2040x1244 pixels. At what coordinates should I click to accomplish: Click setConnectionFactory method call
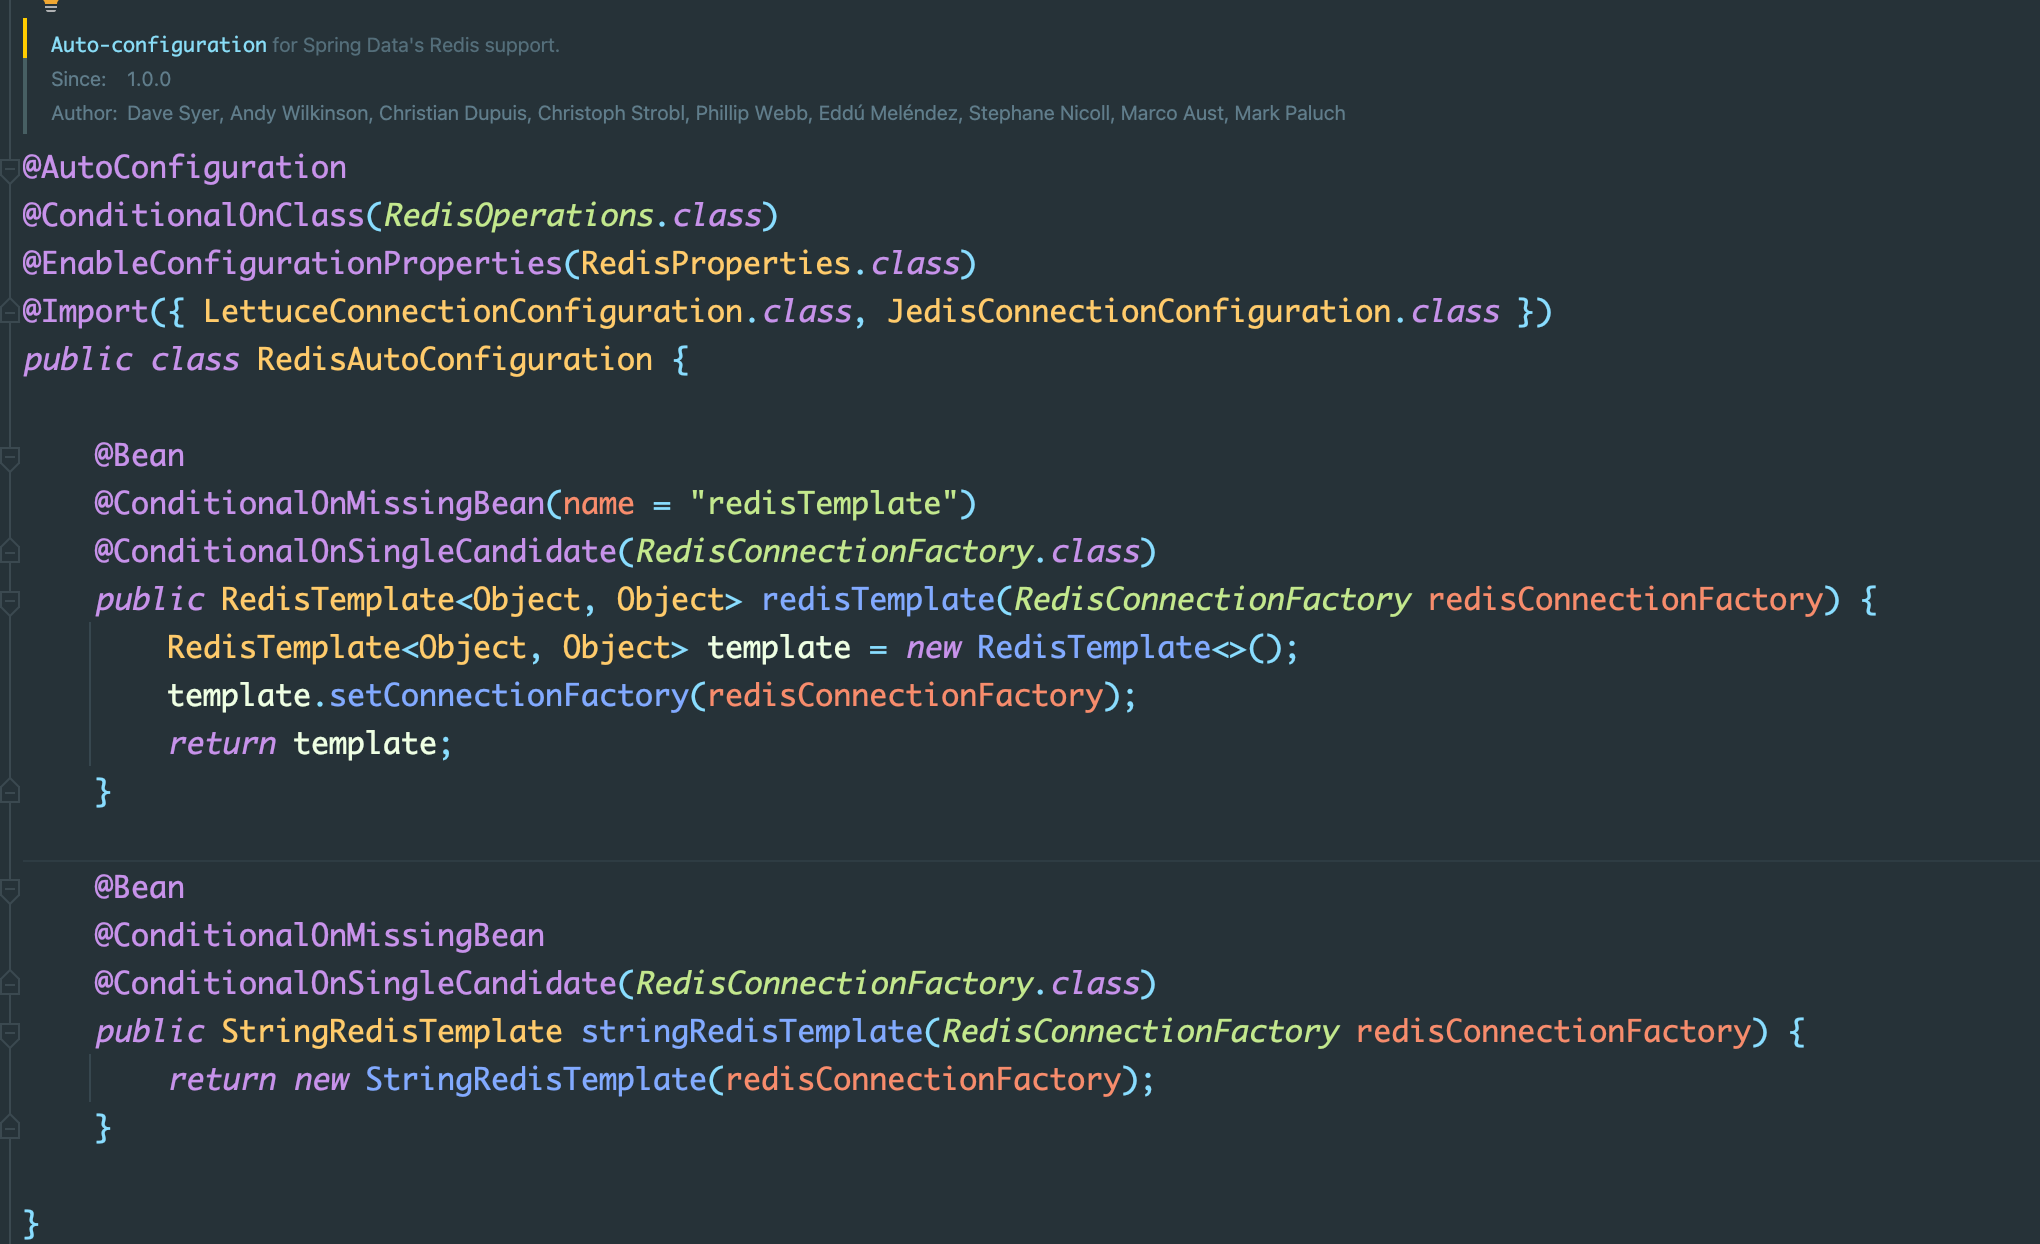click(x=509, y=695)
